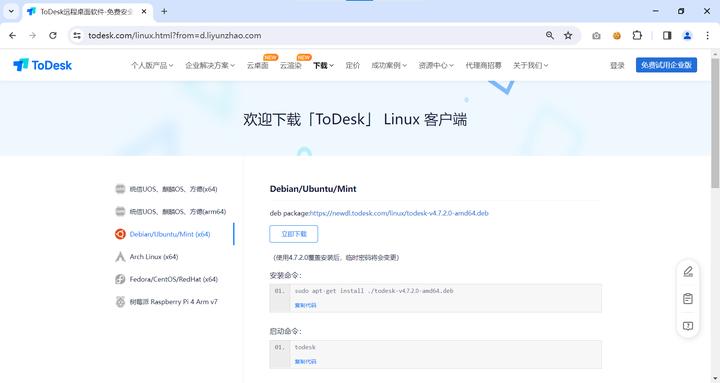This screenshot has width=720, height=383.
Task: Open 云桌面 nav item
Action: coord(258,66)
